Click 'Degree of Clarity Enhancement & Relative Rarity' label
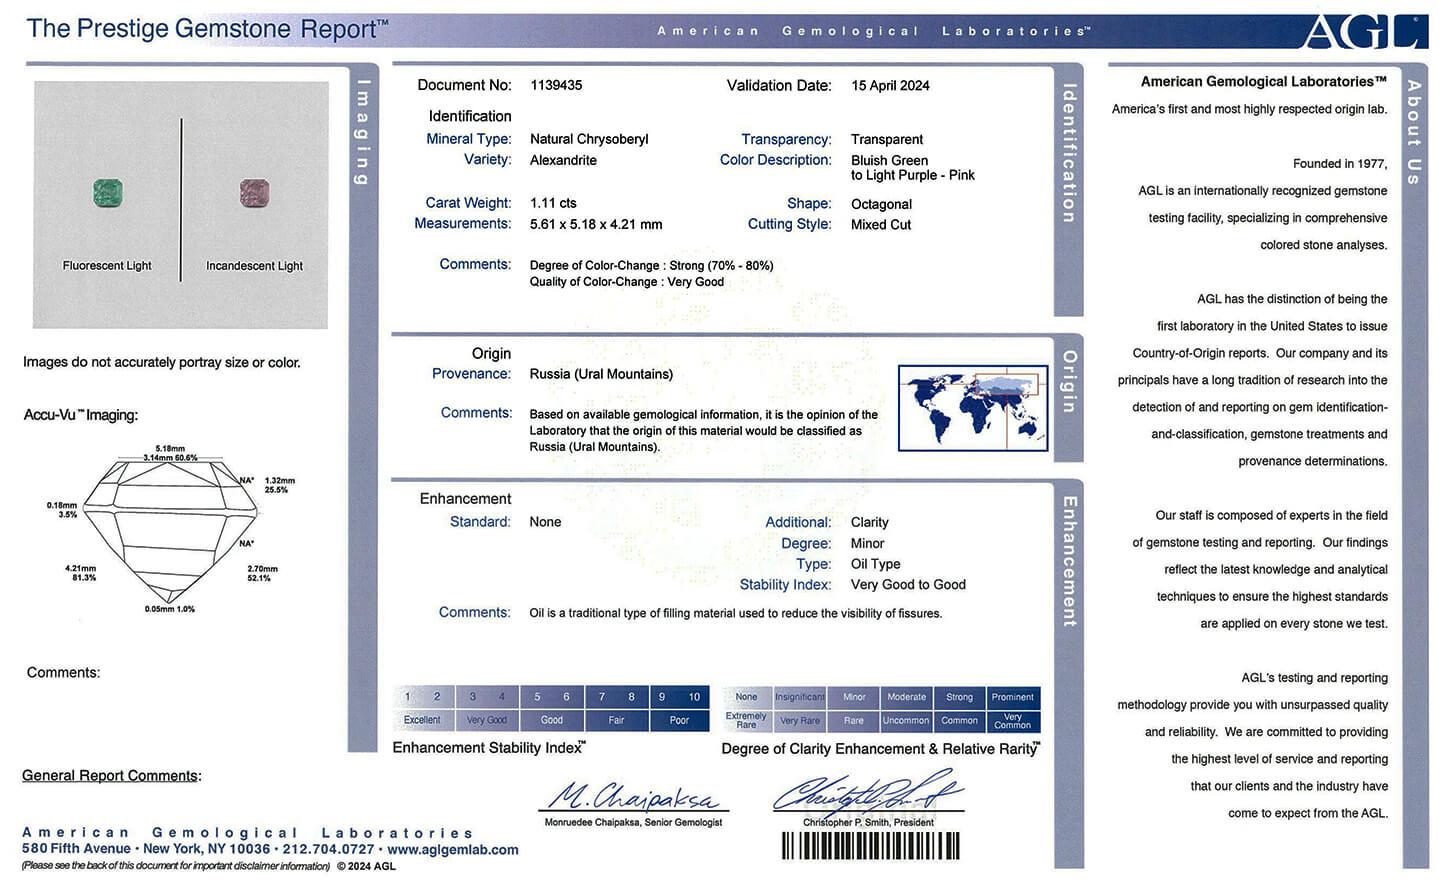 click(881, 749)
